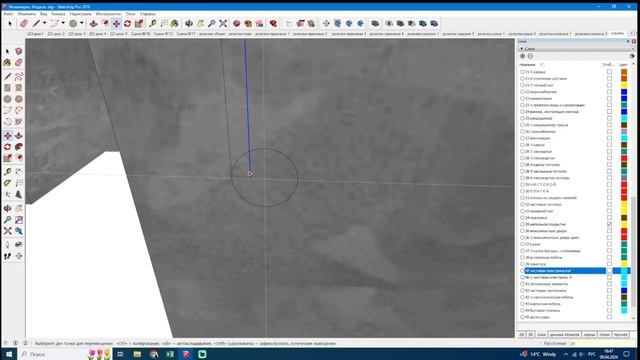Open the layers Details arrow menu

[632, 56]
